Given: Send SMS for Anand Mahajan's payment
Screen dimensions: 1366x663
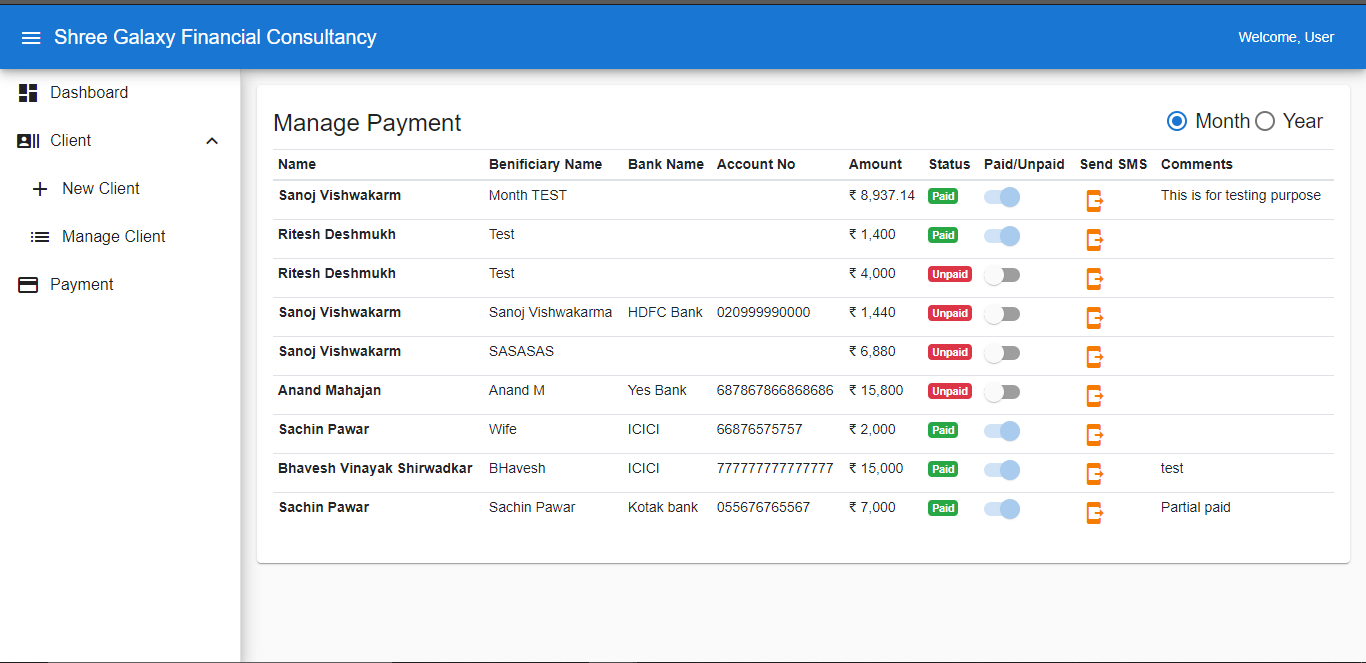Looking at the screenshot, I should (1094, 395).
